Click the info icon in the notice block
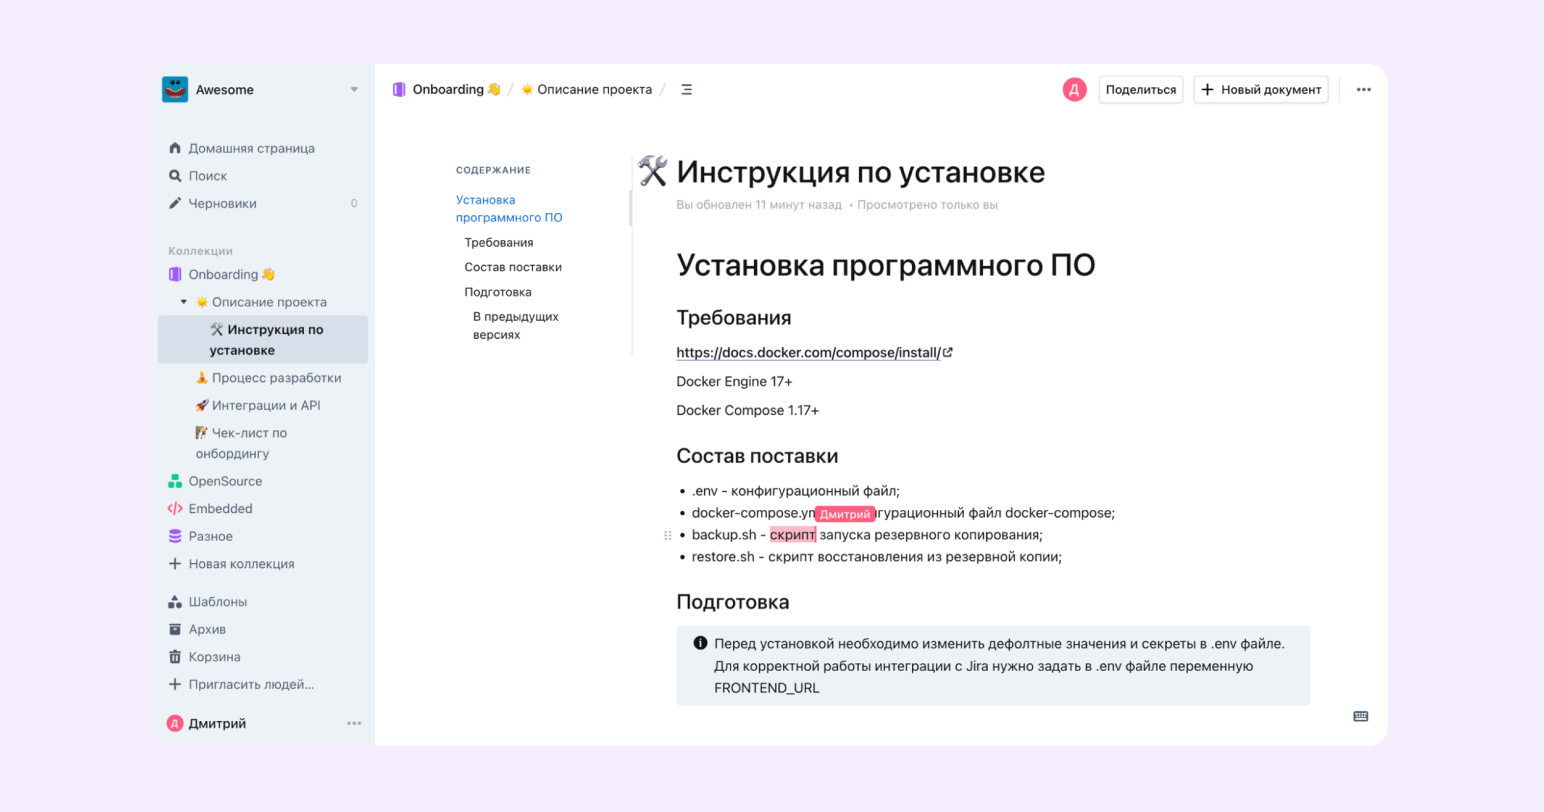1544x812 pixels. pos(700,643)
